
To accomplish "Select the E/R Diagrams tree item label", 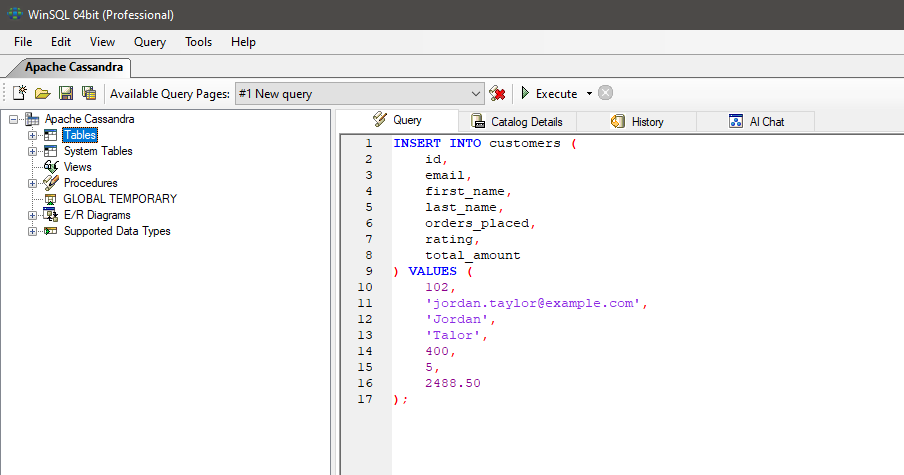I will point(97,215).
